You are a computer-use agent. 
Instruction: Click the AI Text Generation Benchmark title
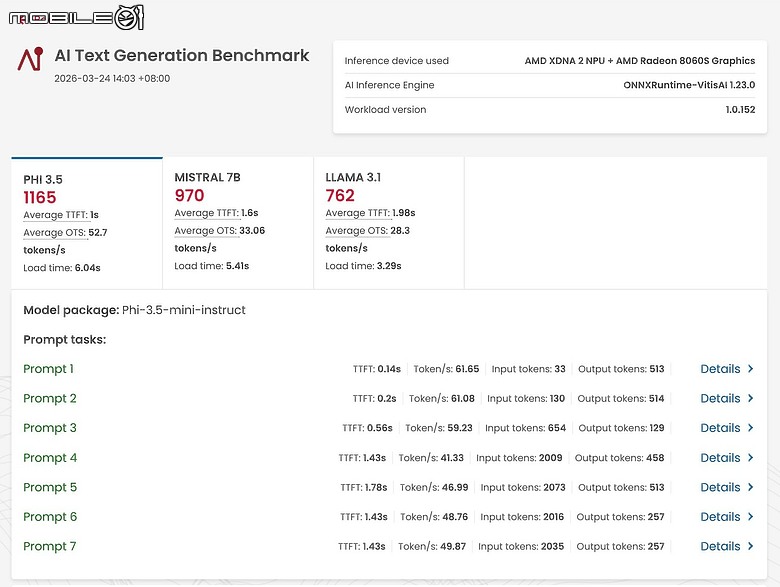tap(181, 56)
